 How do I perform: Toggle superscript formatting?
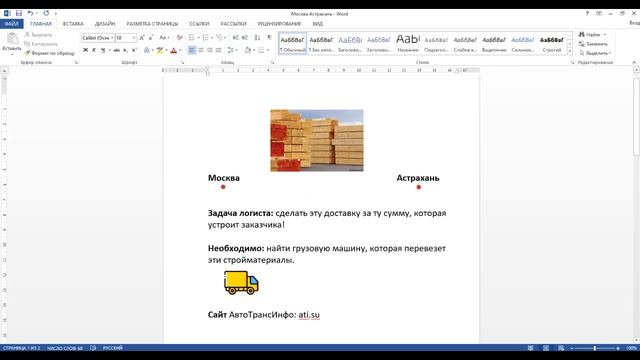tap(134, 50)
